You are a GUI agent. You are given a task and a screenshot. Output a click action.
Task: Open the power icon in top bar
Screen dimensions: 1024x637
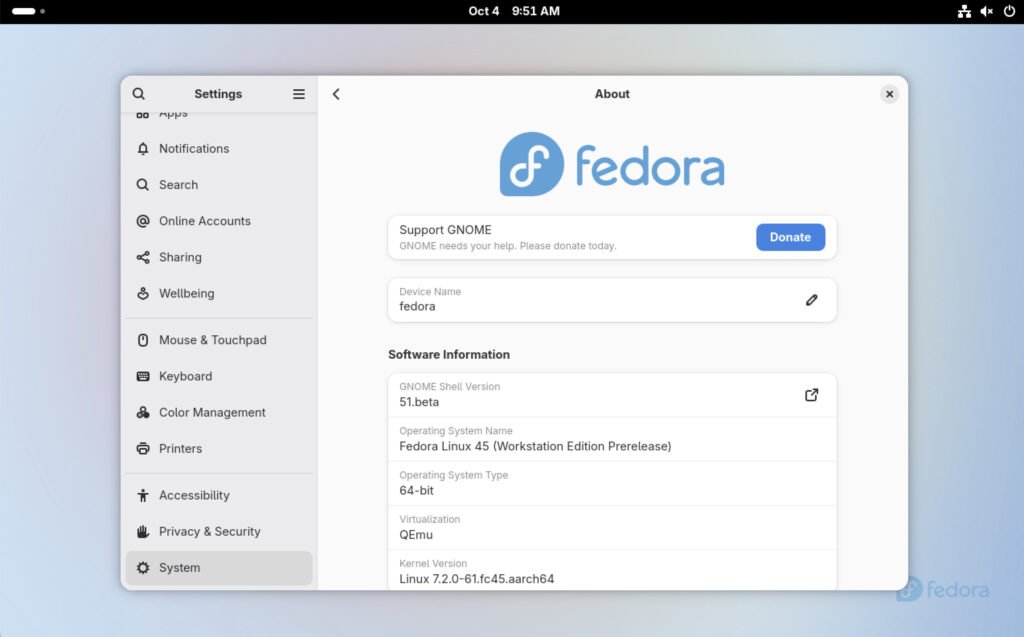pyautogui.click(x=1009, y=11)
